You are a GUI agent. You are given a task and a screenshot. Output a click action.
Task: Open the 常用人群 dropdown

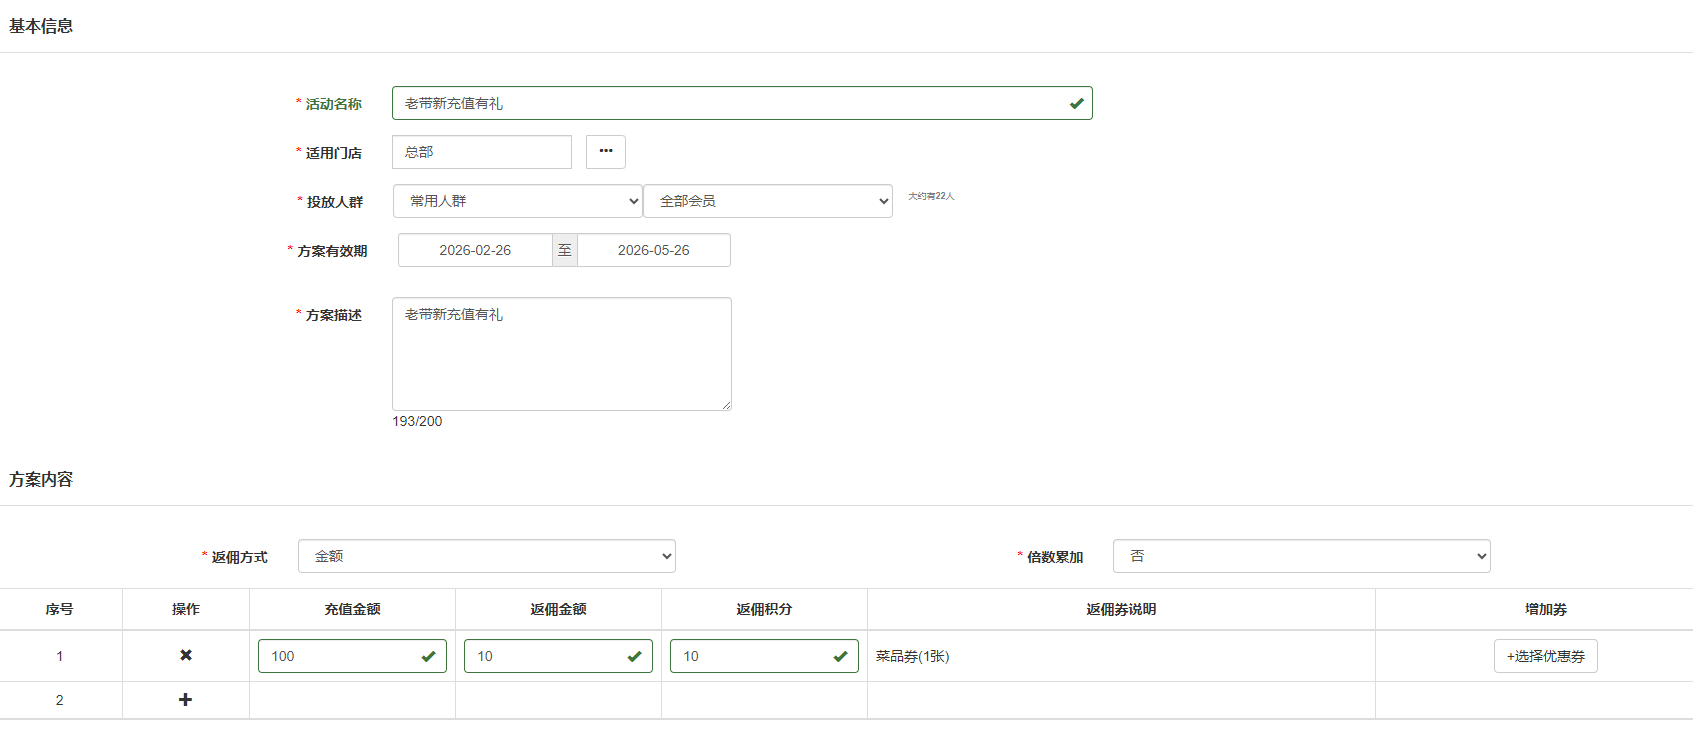point(517,201)
